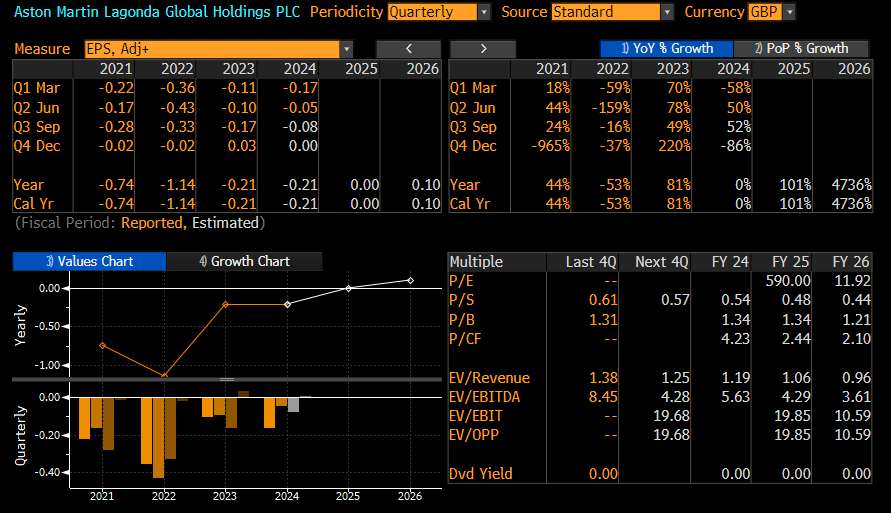Select Q2 Jun 2022 growth -159%
This screenshot has height=513, width=891.
click(611, 107)
